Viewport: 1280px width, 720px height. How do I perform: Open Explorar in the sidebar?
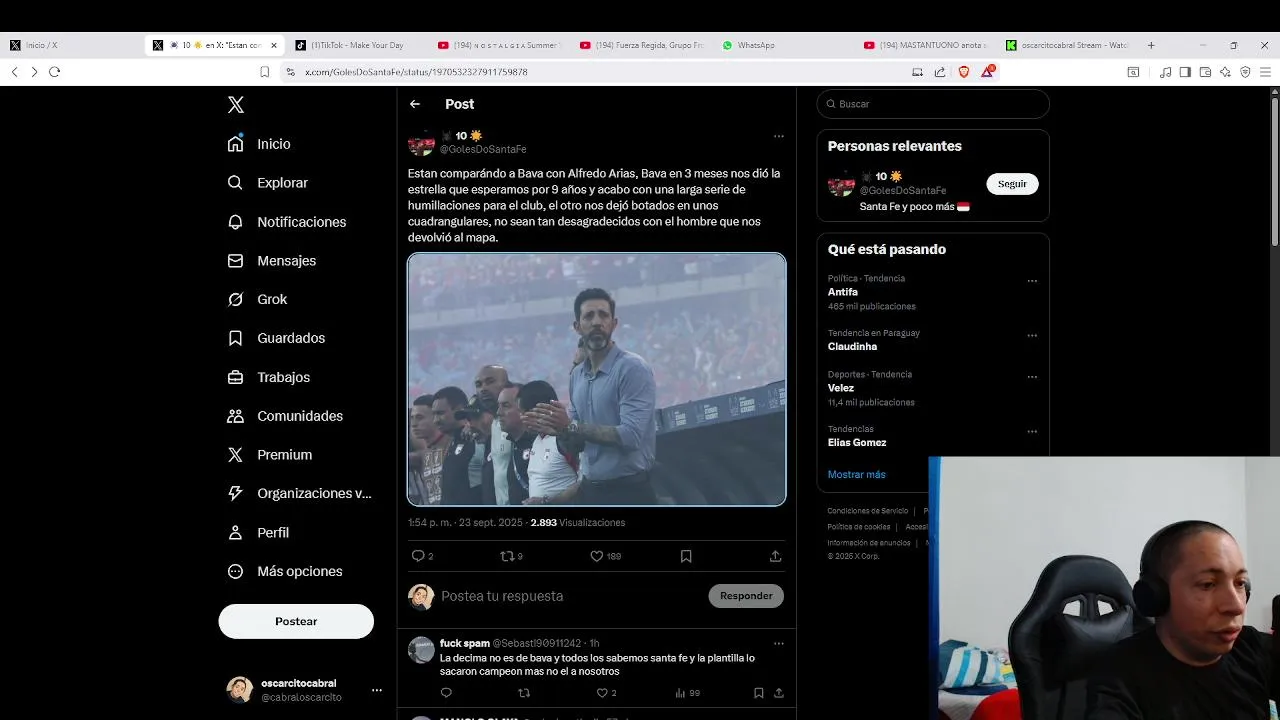(267, 183)
